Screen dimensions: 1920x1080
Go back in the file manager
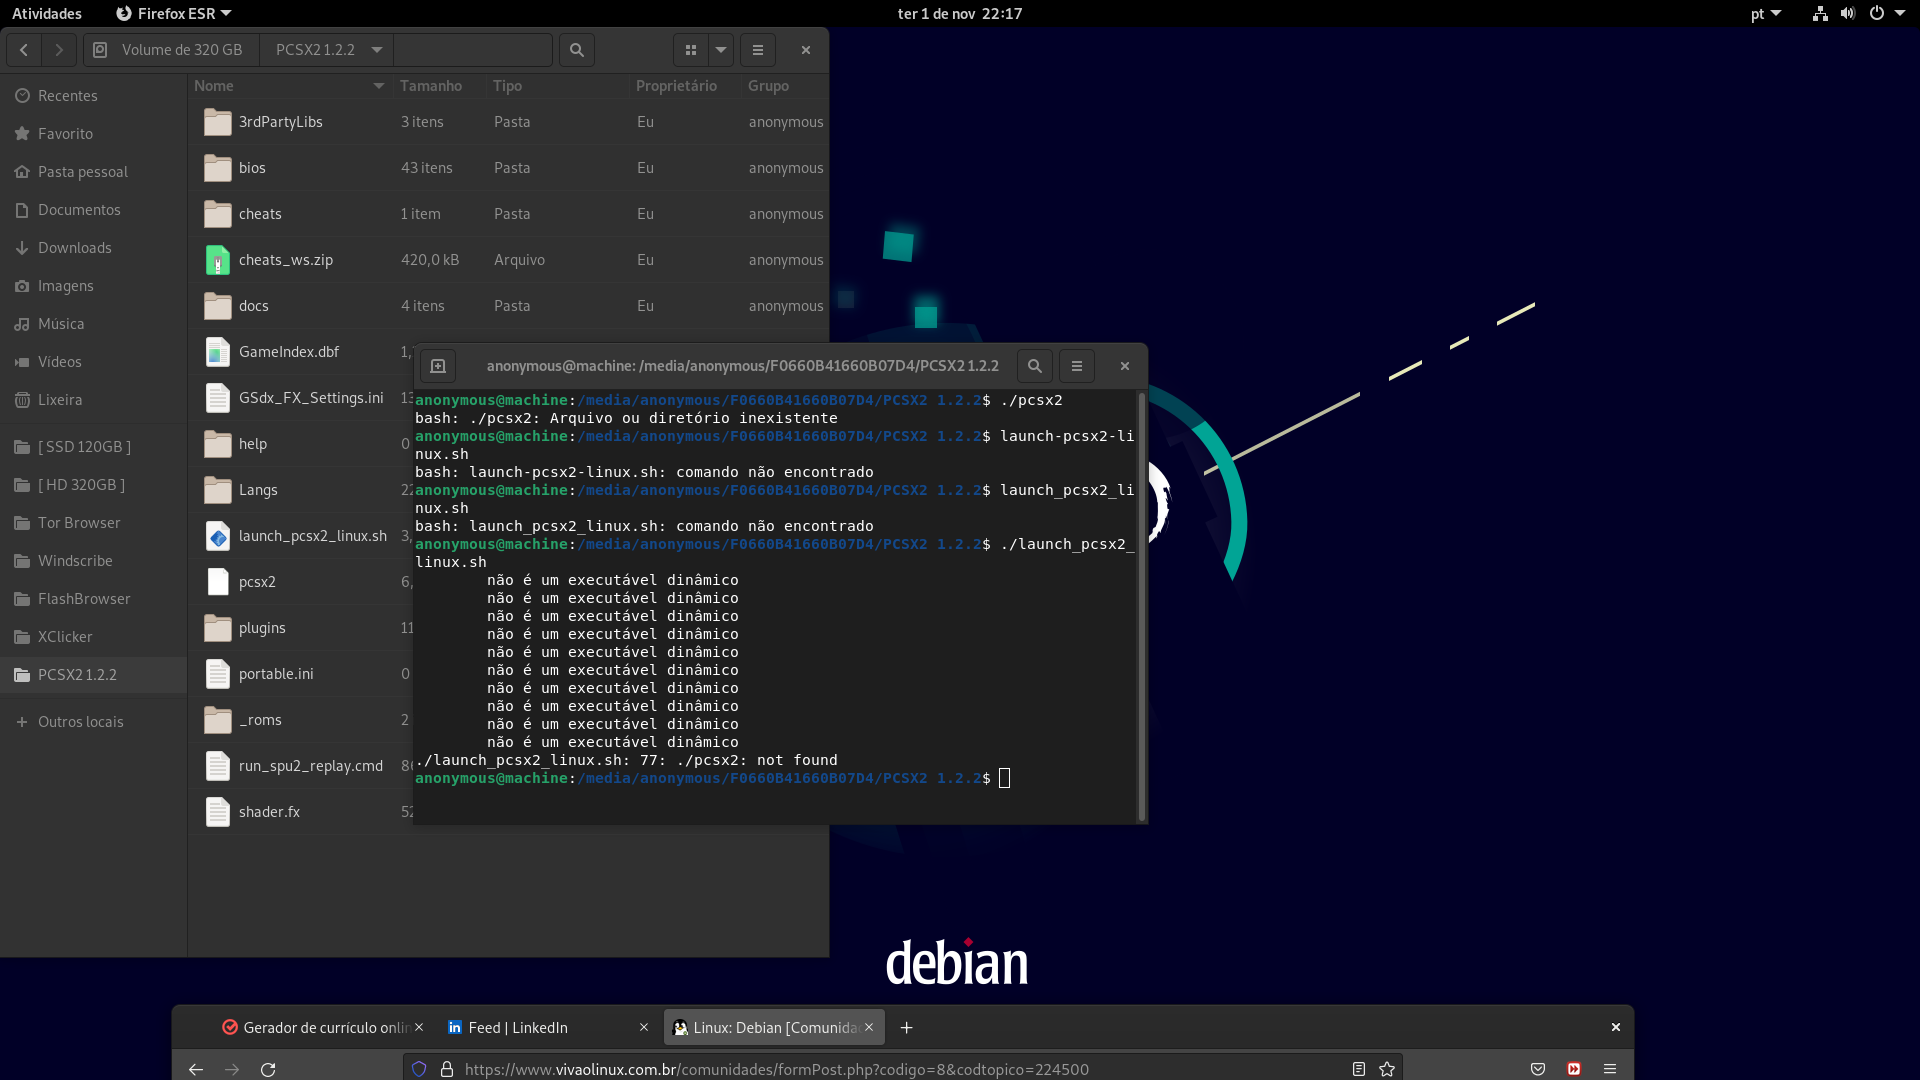(x=24, y=50)
